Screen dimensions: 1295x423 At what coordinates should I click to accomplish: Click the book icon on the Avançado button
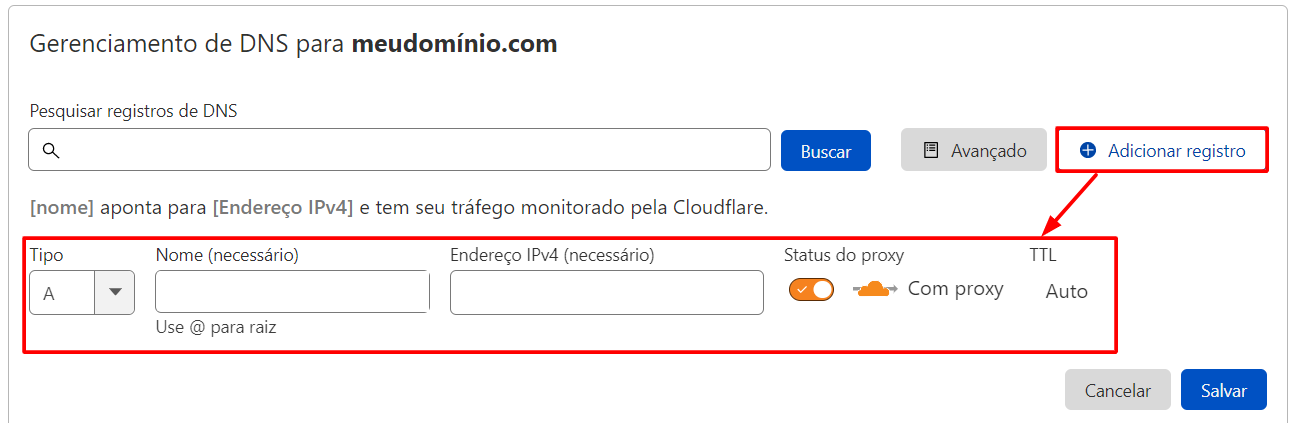[931, 150]
